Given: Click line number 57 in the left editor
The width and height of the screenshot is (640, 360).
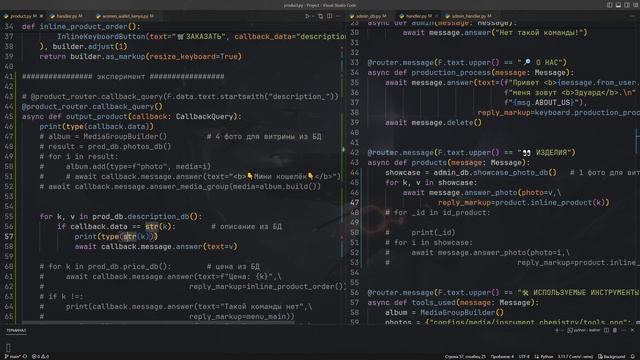Looking at the screenshot, I should (x=9, y=236).
